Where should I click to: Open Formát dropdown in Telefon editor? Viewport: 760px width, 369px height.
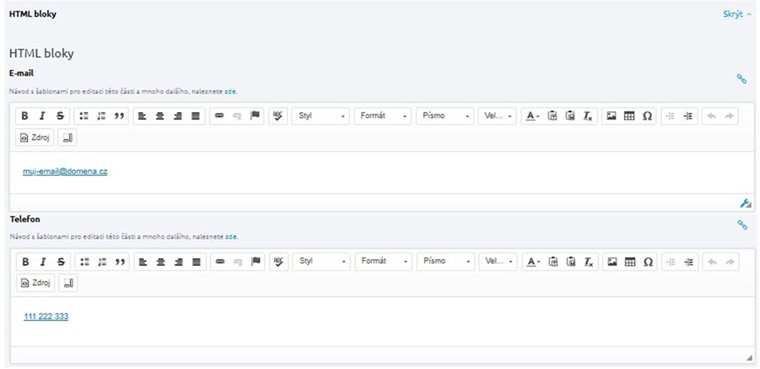383,261
